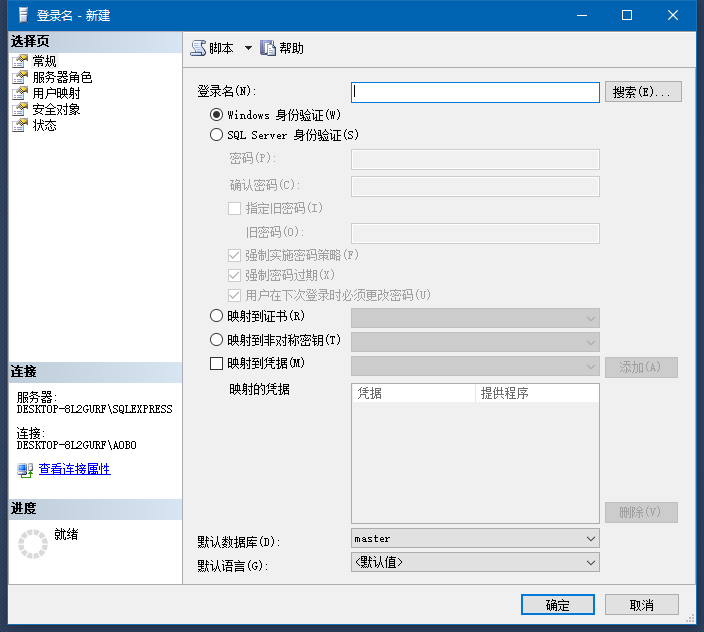704x632 pixels.
Task: Click the 删除(V) button
Action: tap(641, 512)
